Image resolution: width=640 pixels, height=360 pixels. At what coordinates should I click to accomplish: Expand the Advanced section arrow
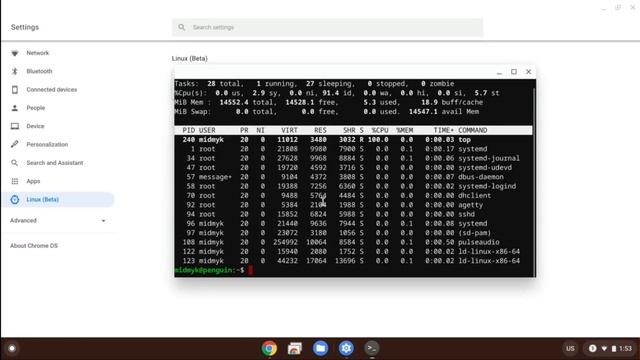(103, 221)
